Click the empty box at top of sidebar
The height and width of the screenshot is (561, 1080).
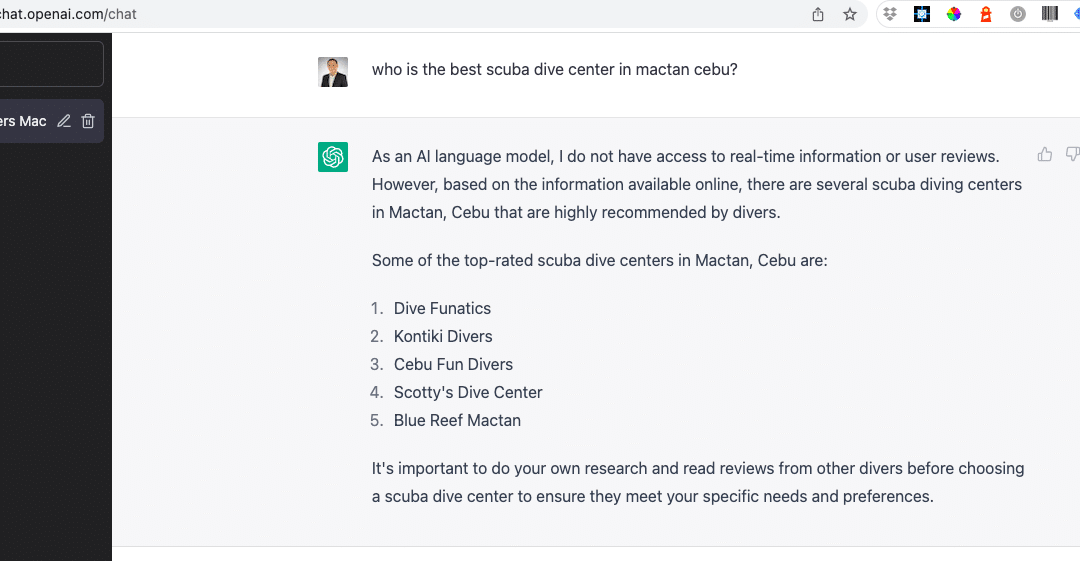tap(52, 64)
